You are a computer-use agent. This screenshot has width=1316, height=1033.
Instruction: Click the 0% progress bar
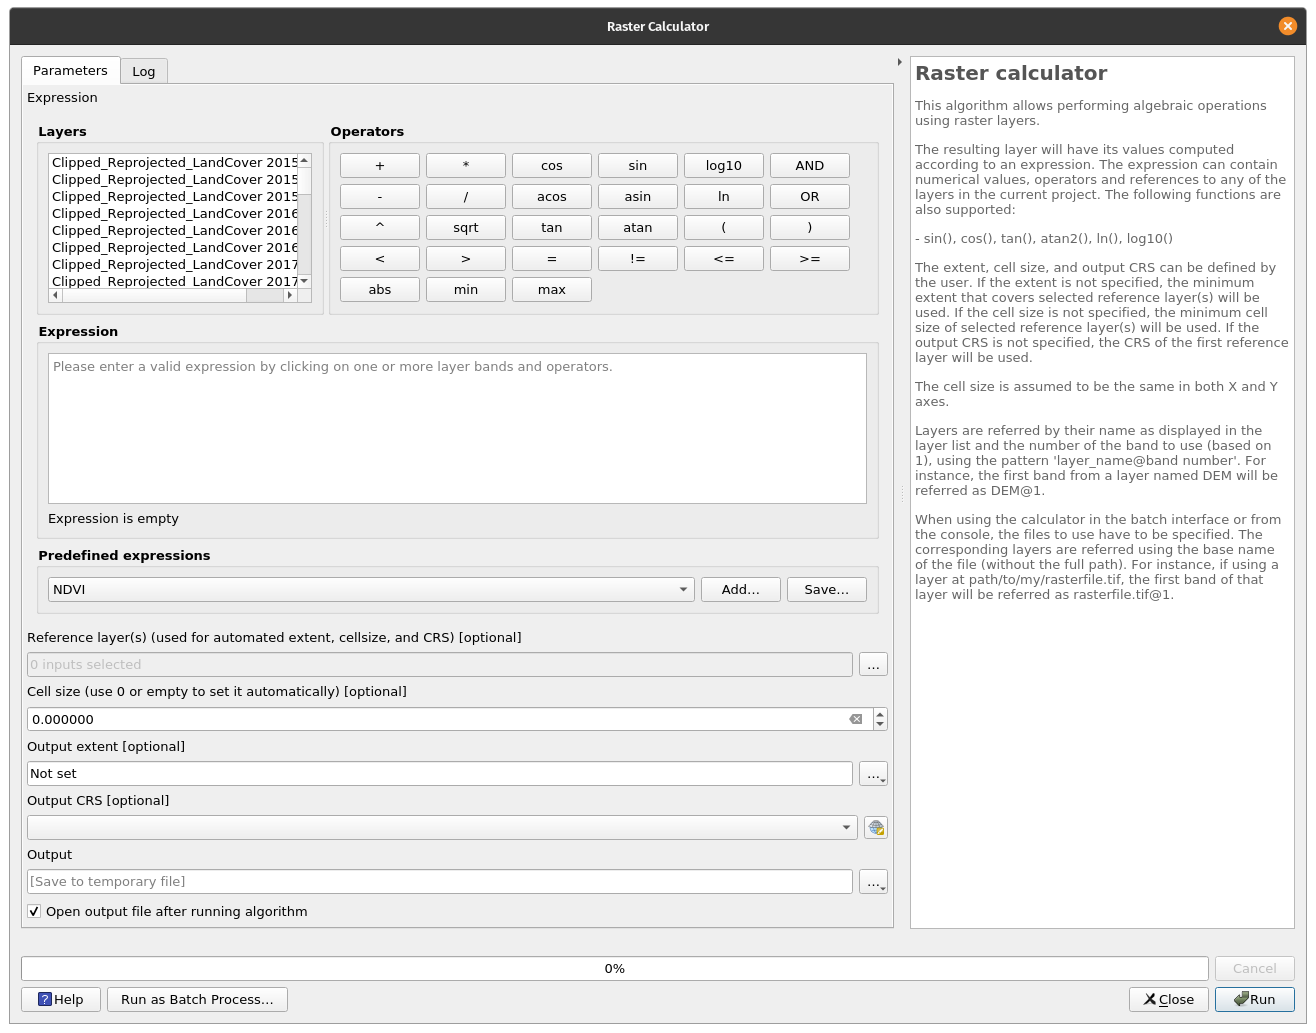615,968
